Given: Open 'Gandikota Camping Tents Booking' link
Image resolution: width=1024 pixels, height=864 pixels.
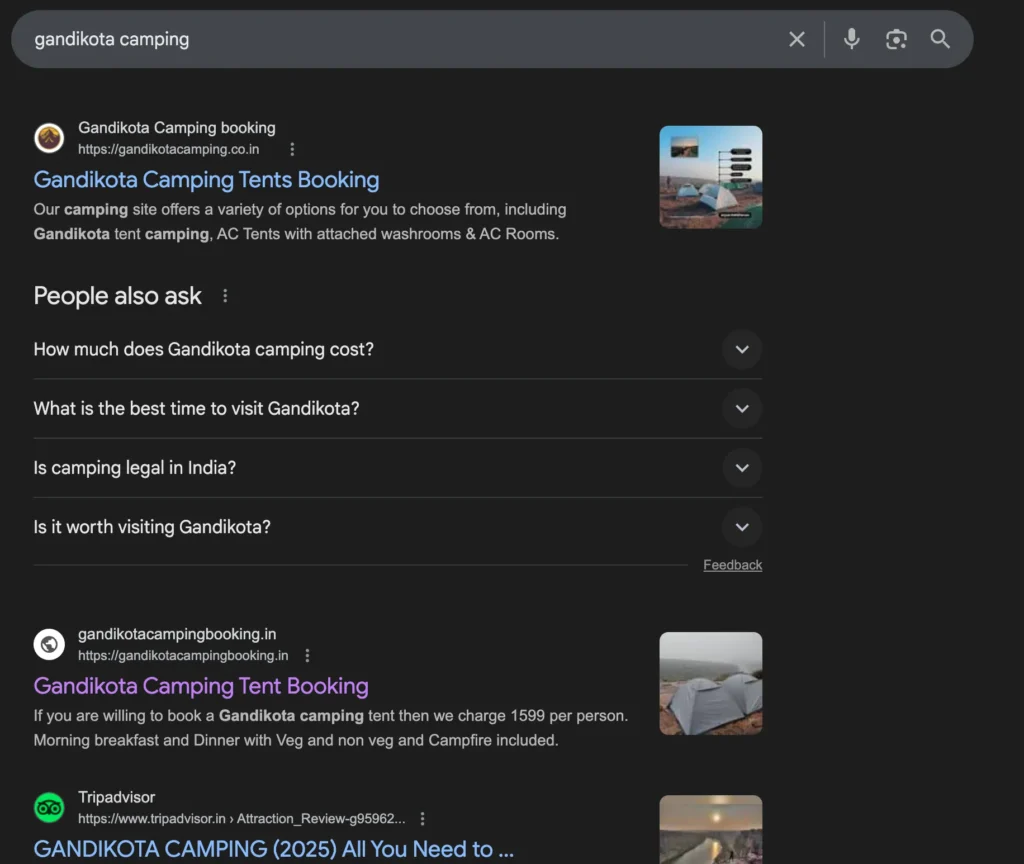Looking at the screenshot, I should coord(206,180).
